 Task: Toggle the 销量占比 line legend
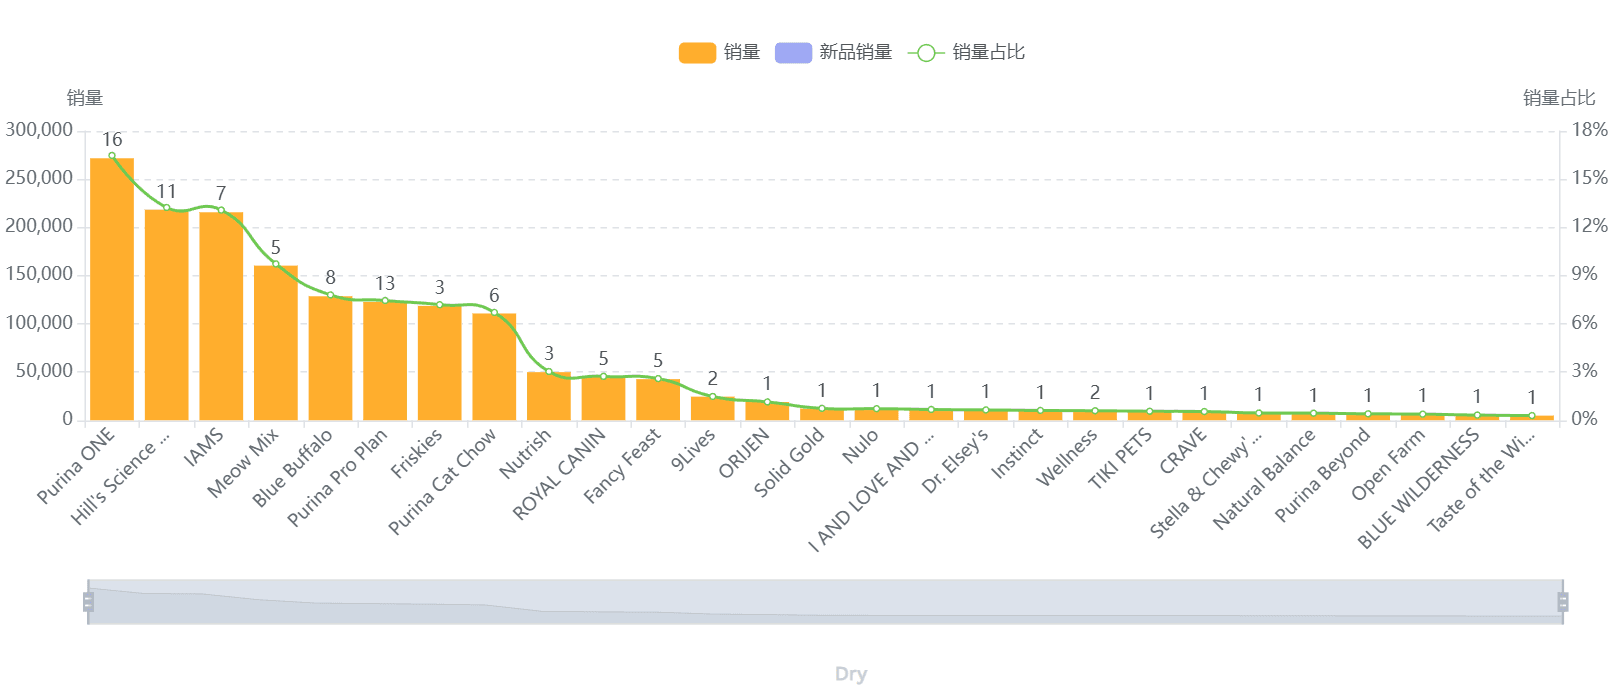click(x=988, y=53)
